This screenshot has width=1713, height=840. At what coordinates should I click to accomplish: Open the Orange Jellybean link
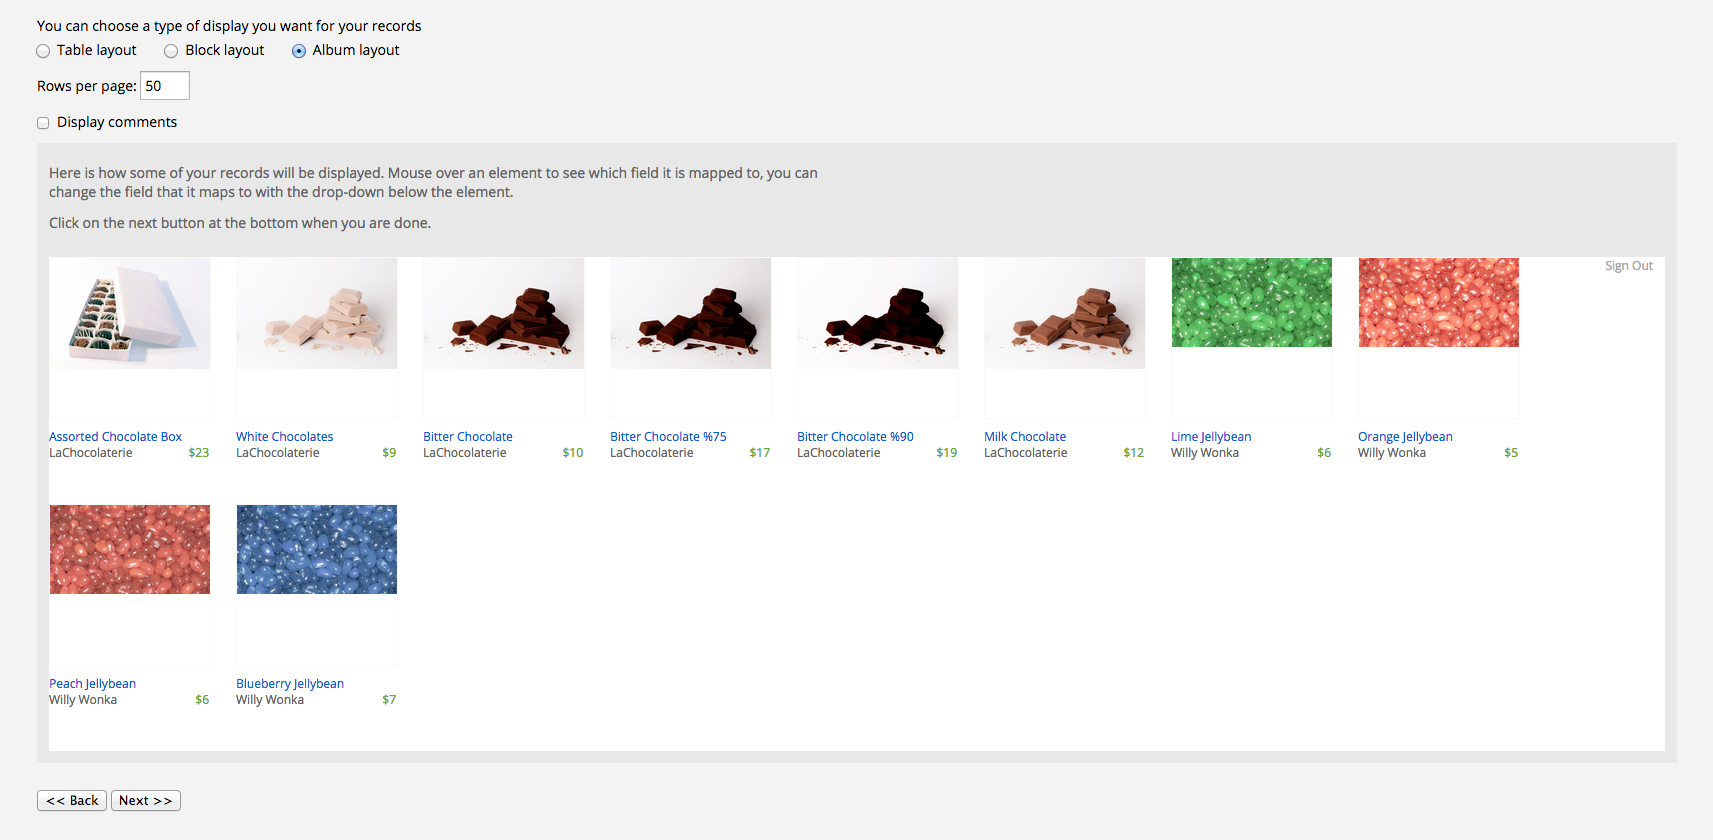pyautogui.click(x=1405, y=437)
